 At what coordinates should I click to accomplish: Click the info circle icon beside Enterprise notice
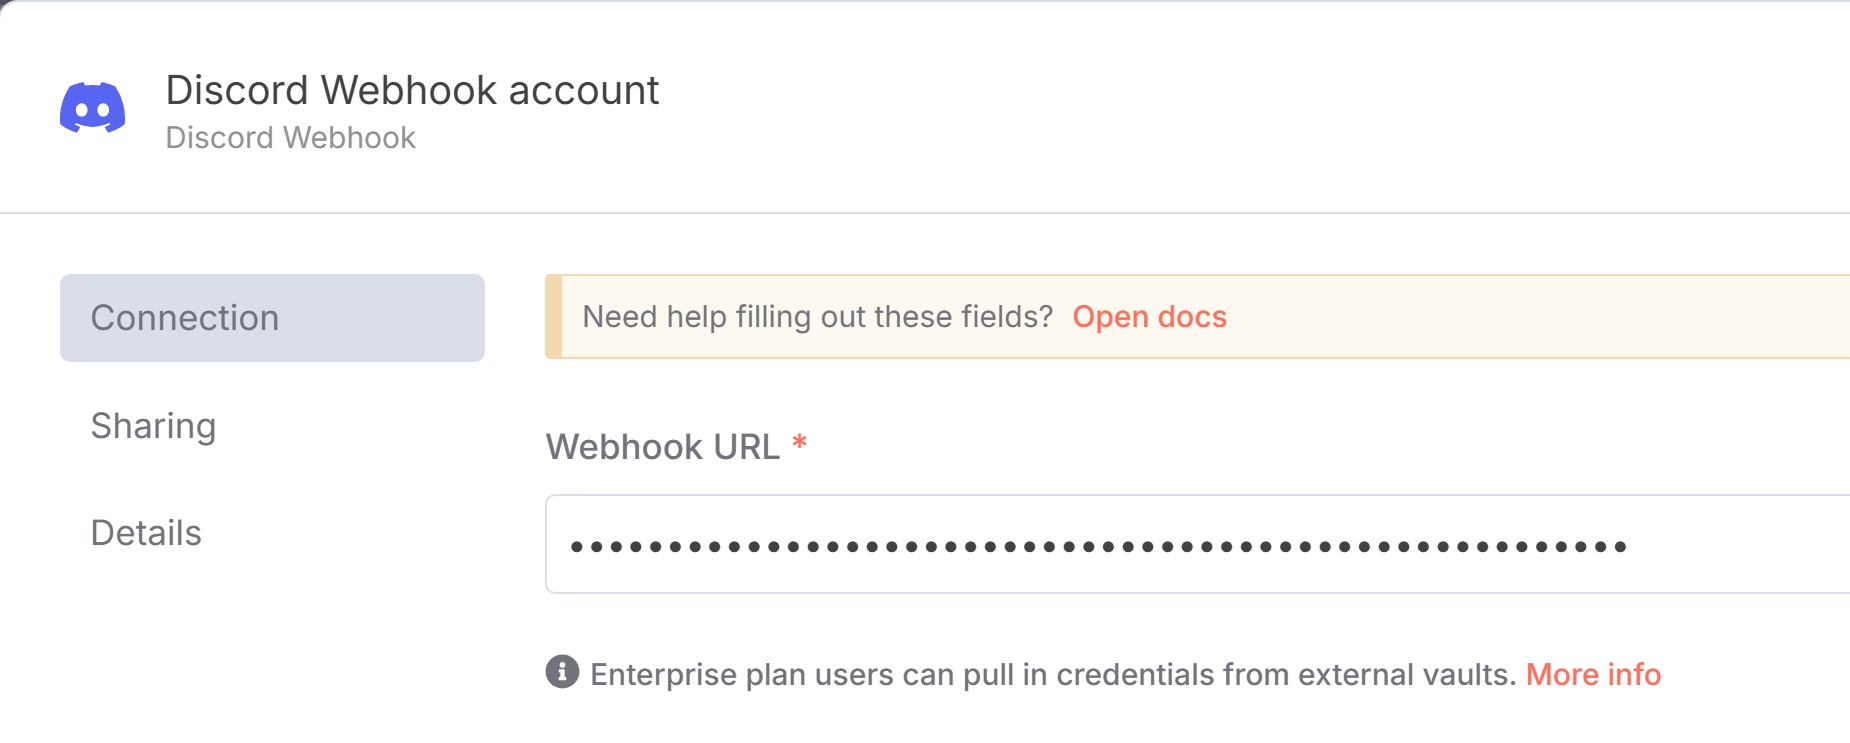(x=562, y=672)
